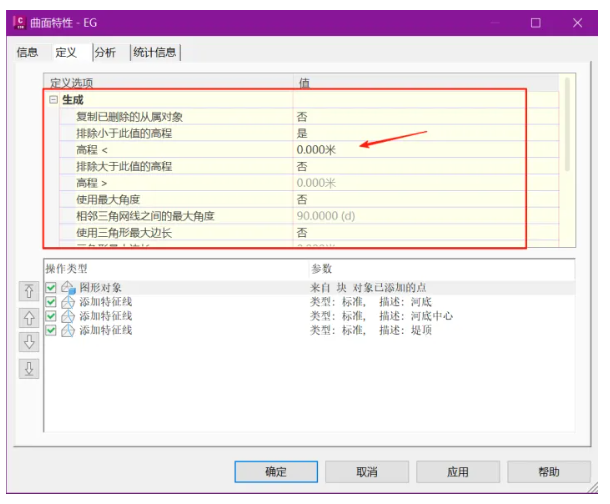Screen dimensions: 610x504
Task: Click 排除小于此值的高程 label
Action: (x=124, y=133)
